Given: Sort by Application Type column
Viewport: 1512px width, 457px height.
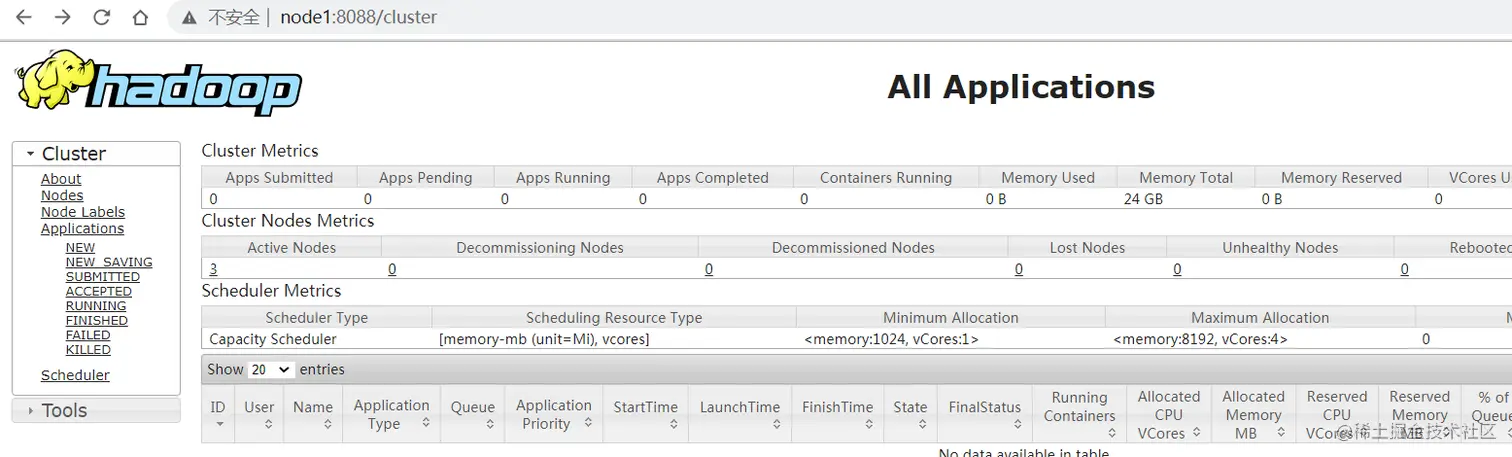Looking at the screenshot, I should click(x=392, y=414).
